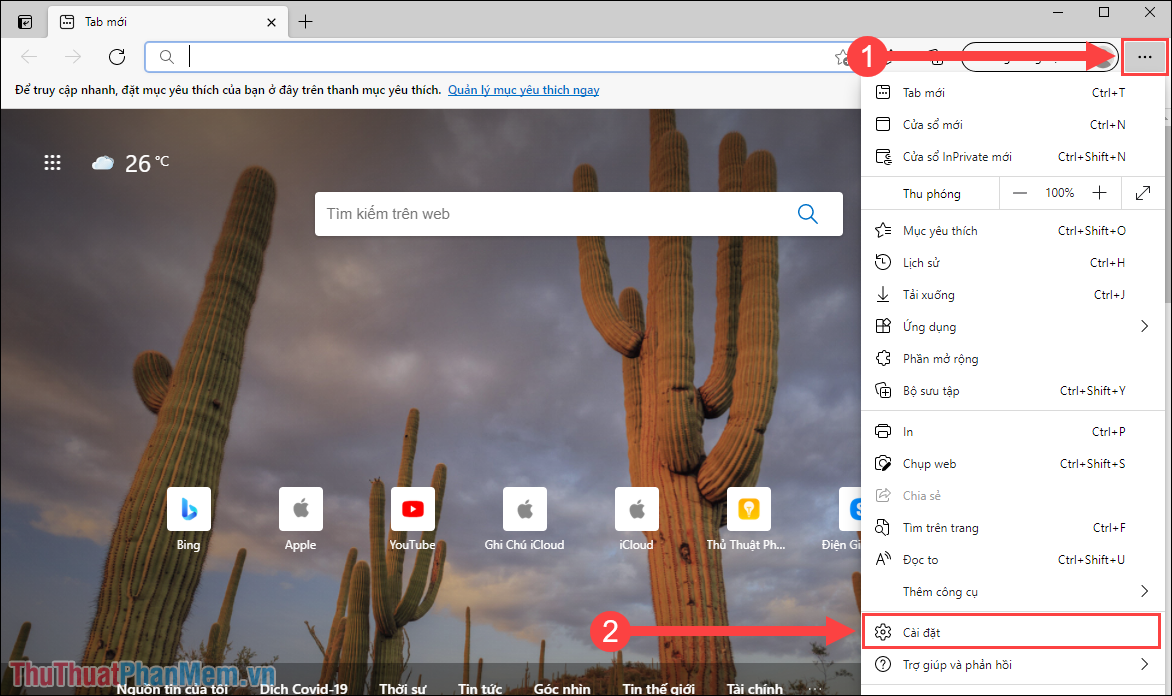Enter full screen from the Thu phóng row
Screen dimensions: 1172x696
coord(1143,192)
